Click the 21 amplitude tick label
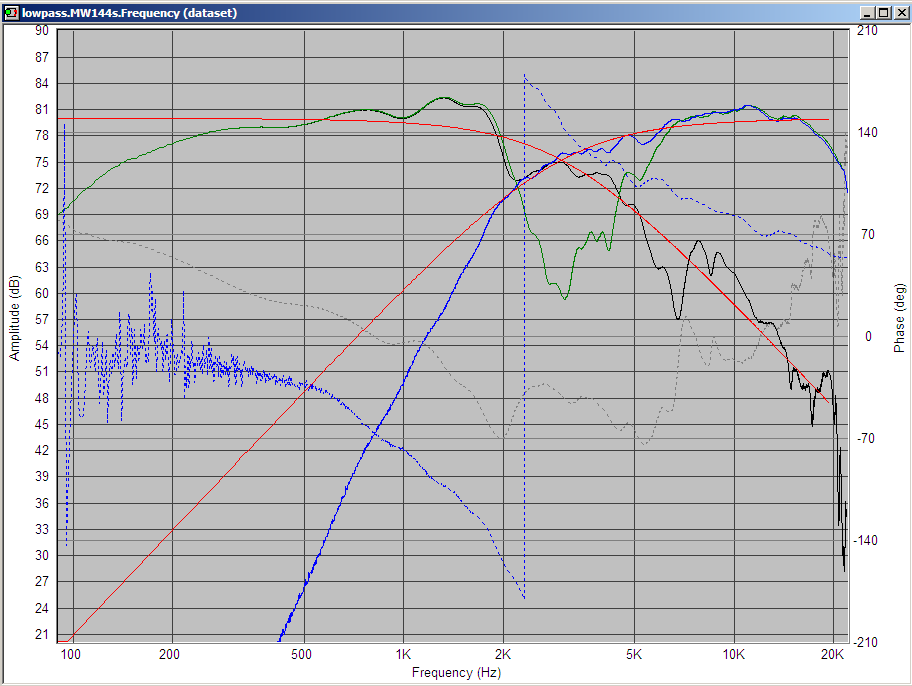912x686 pixels. (42, 635)
